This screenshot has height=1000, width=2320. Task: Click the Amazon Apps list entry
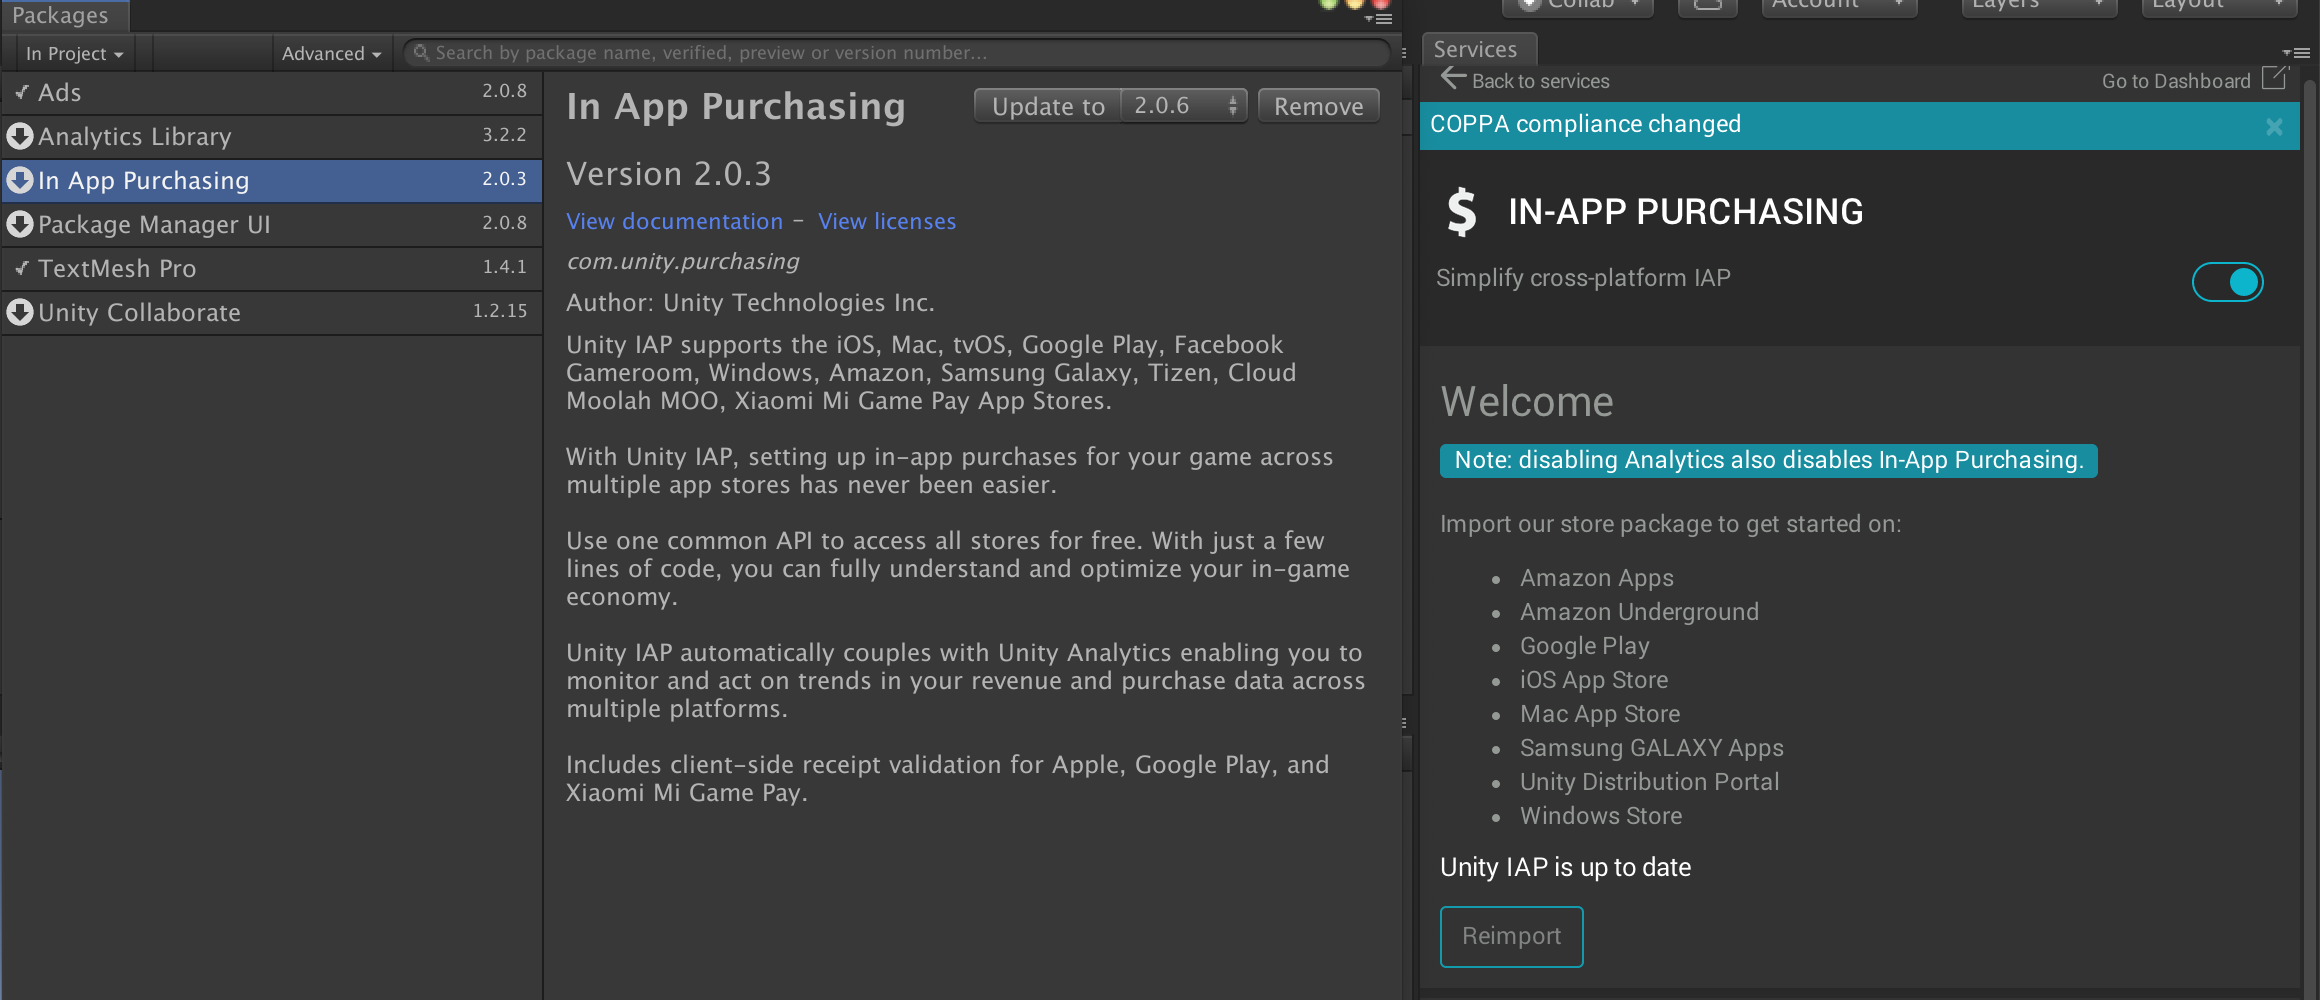point(1596,578)
